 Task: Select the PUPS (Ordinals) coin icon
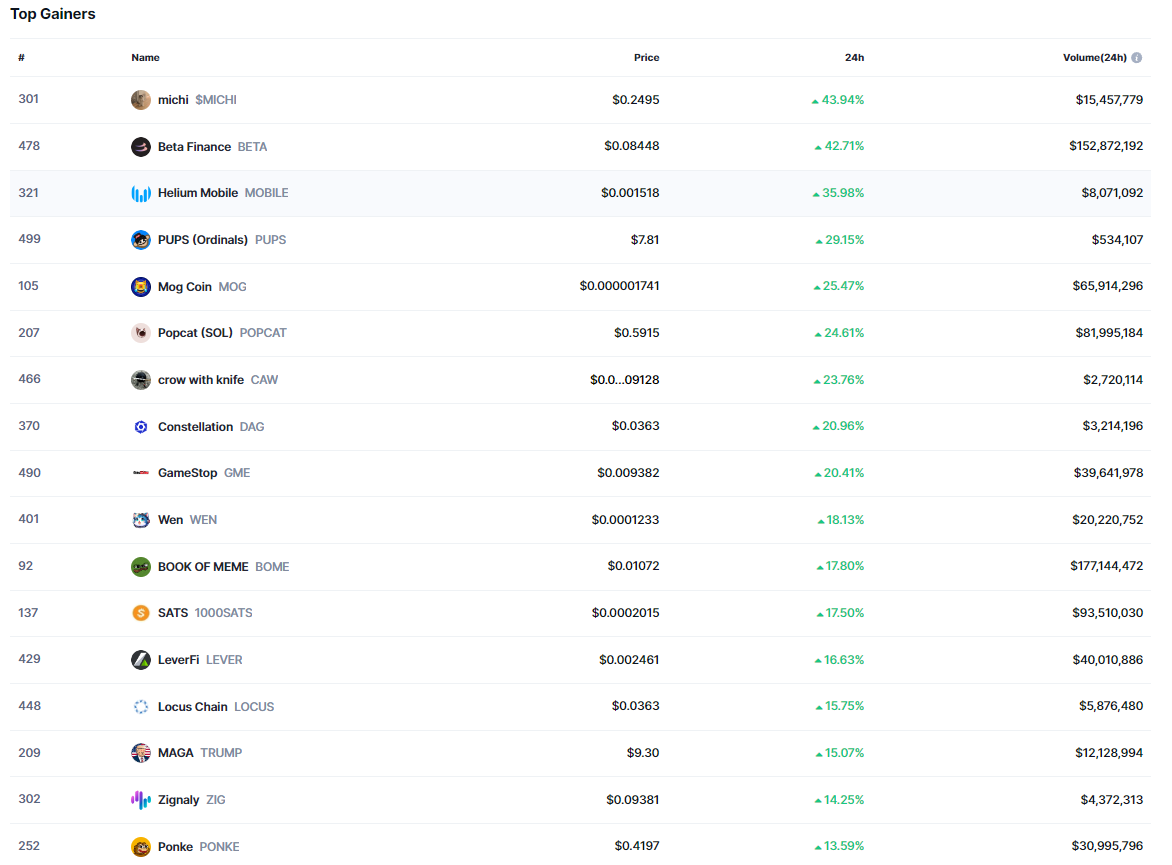[141, 240]
